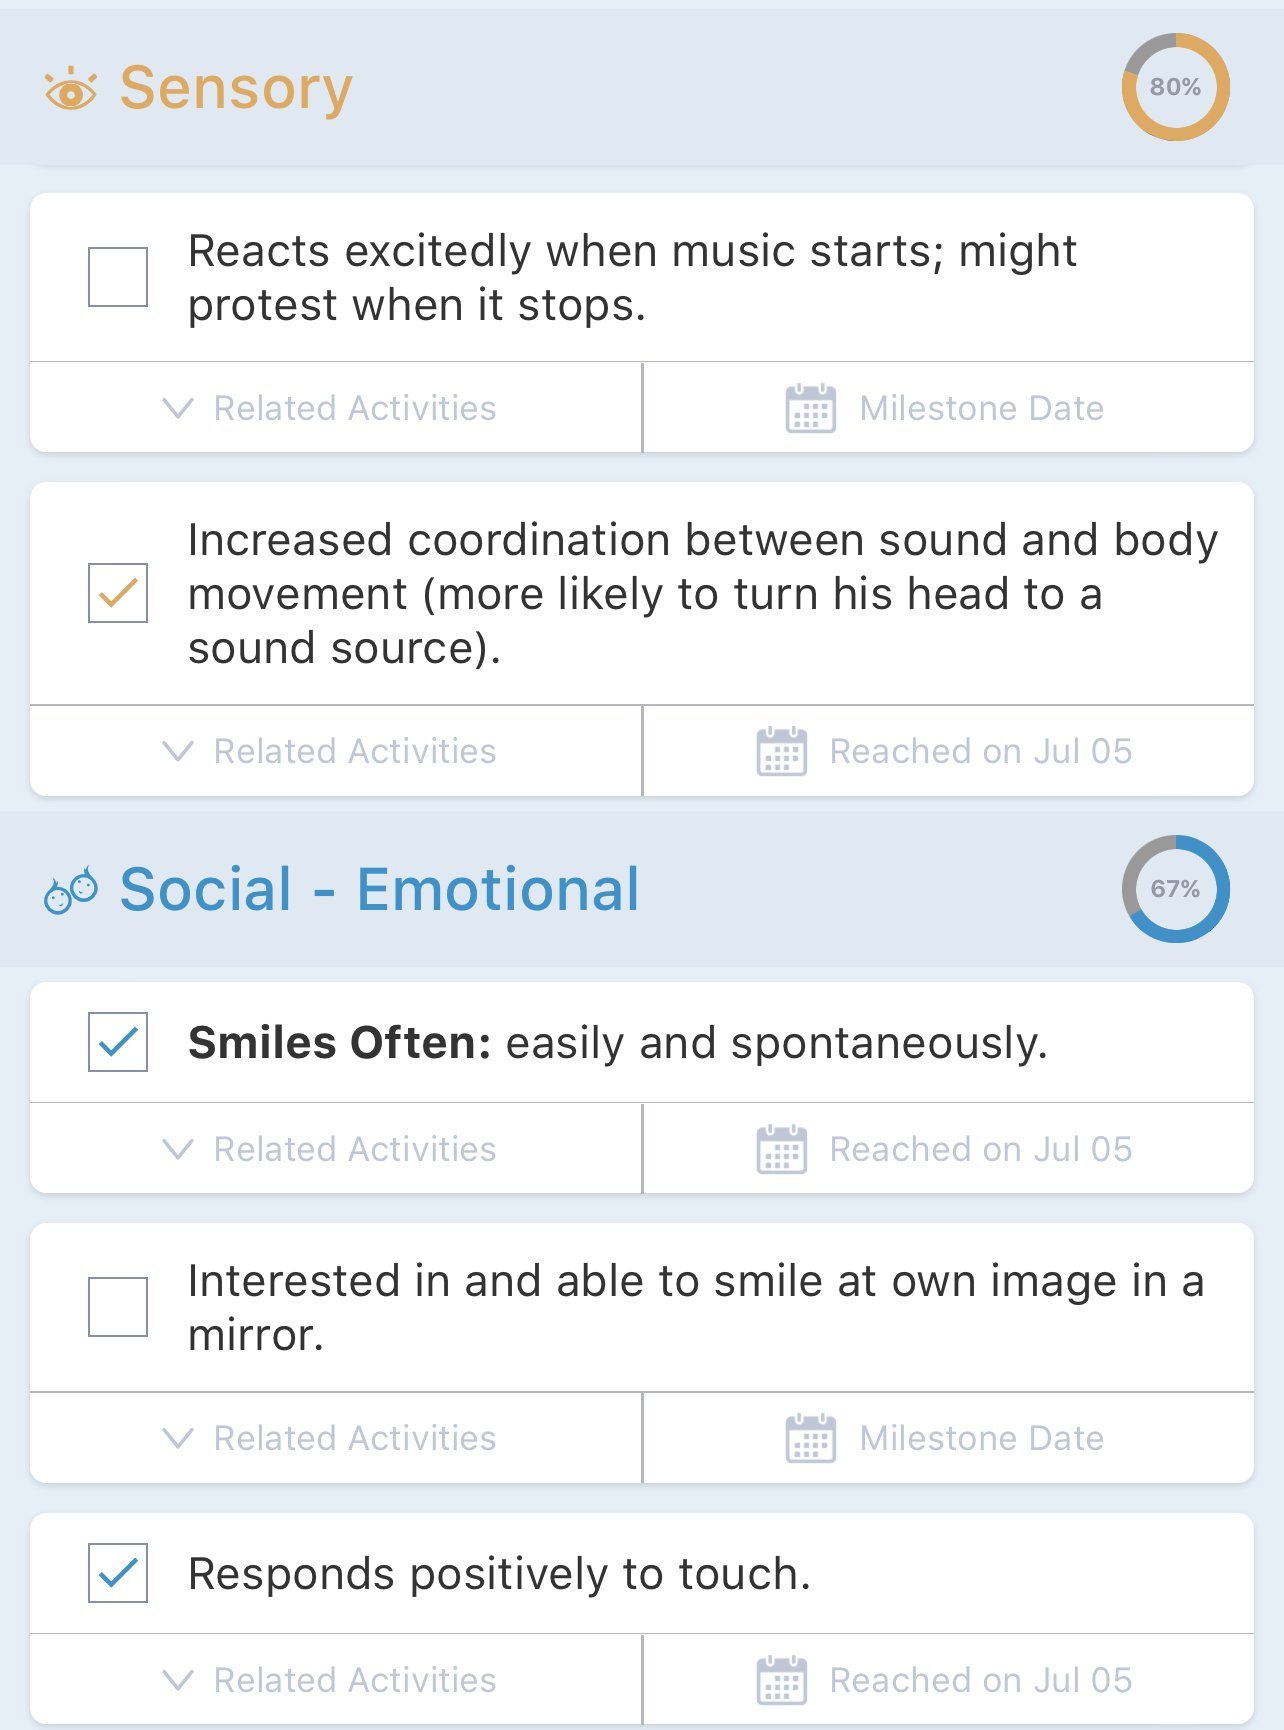This screenshot has height=1730, width=1284.
Task: Check the 'Reacts excitedly when music starts' box
Action: (118, 277)
